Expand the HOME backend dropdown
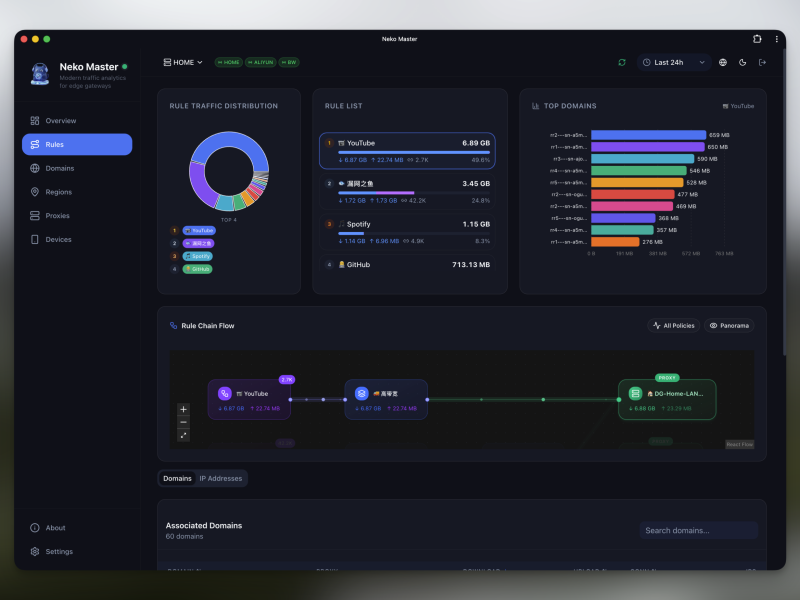Screen dimensions: 800x600 point(183,62)
